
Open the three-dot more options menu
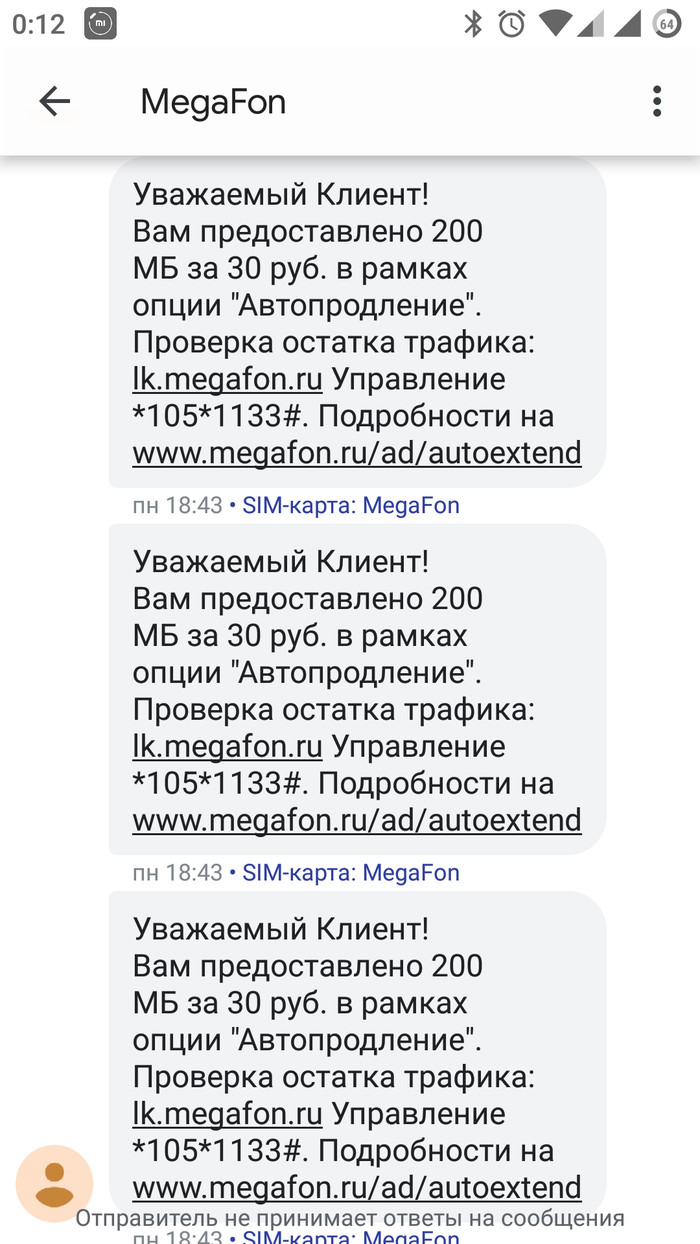point(657,101)
